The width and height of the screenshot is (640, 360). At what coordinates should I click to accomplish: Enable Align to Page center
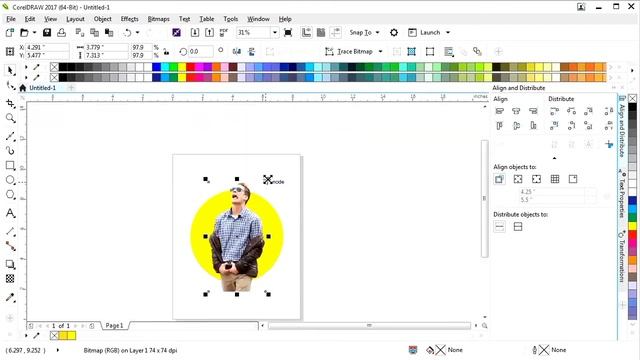(536, 179)
